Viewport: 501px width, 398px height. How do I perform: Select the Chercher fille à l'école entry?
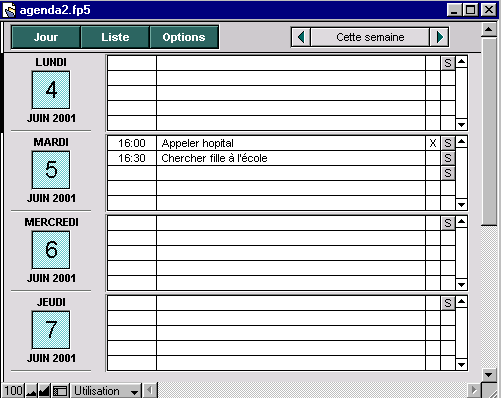click(291, 158)
